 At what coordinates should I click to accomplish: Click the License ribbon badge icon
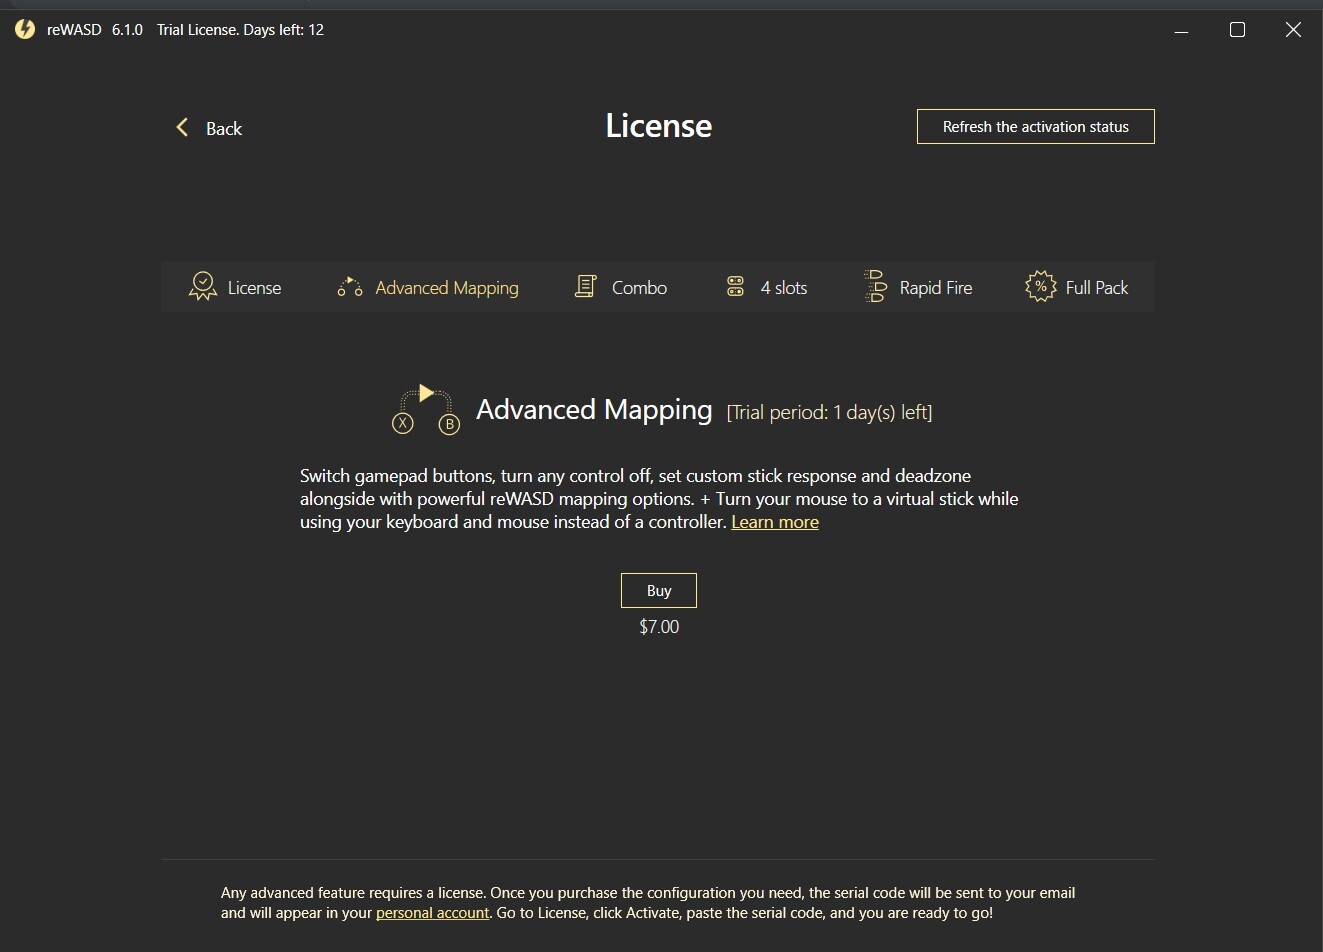(x=203, y=287)
